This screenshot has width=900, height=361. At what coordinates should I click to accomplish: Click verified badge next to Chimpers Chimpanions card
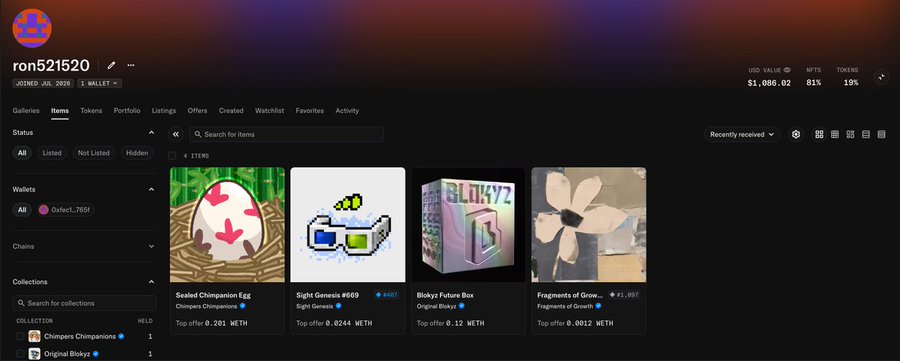243,306
